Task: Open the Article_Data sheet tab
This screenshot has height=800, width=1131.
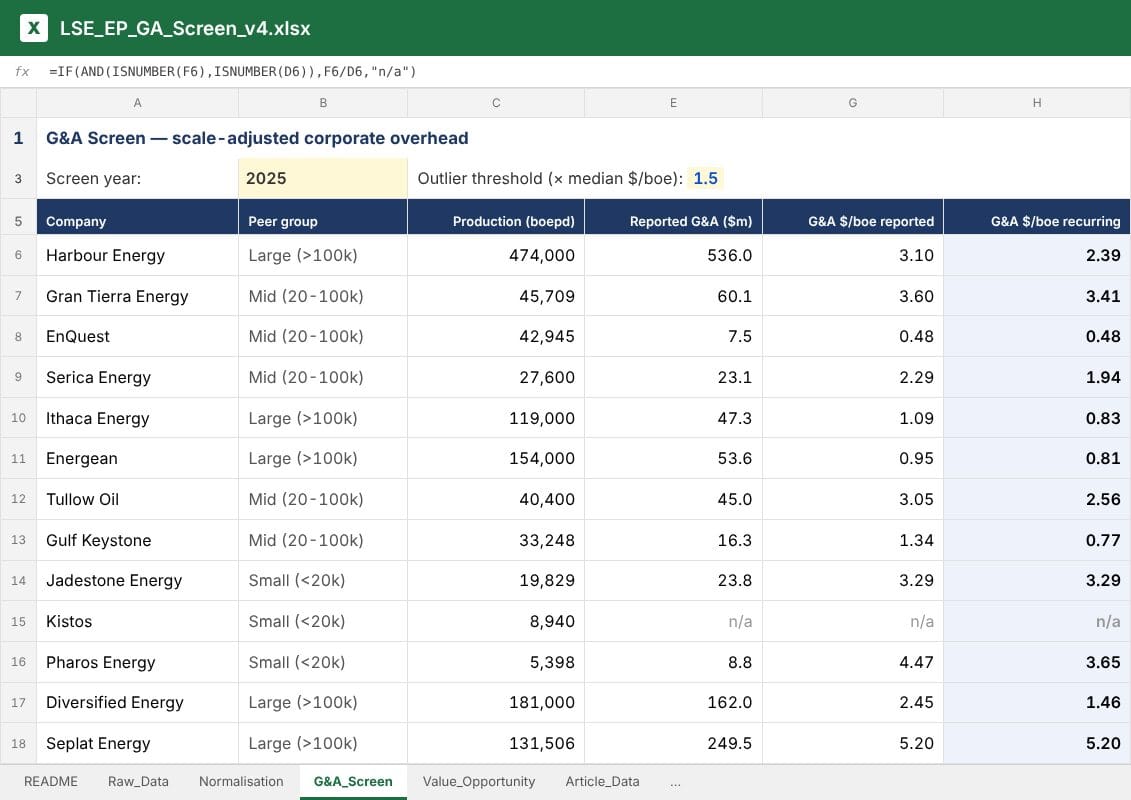Action: [602, 782]
